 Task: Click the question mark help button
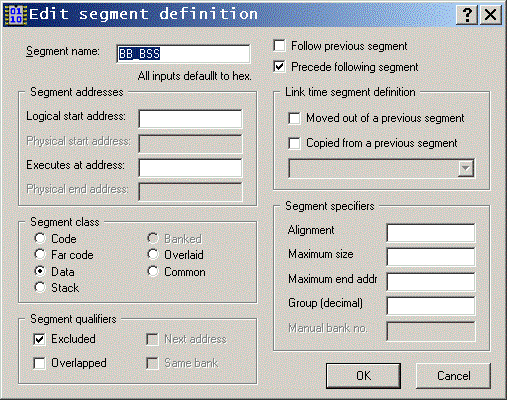pos(467,15)
